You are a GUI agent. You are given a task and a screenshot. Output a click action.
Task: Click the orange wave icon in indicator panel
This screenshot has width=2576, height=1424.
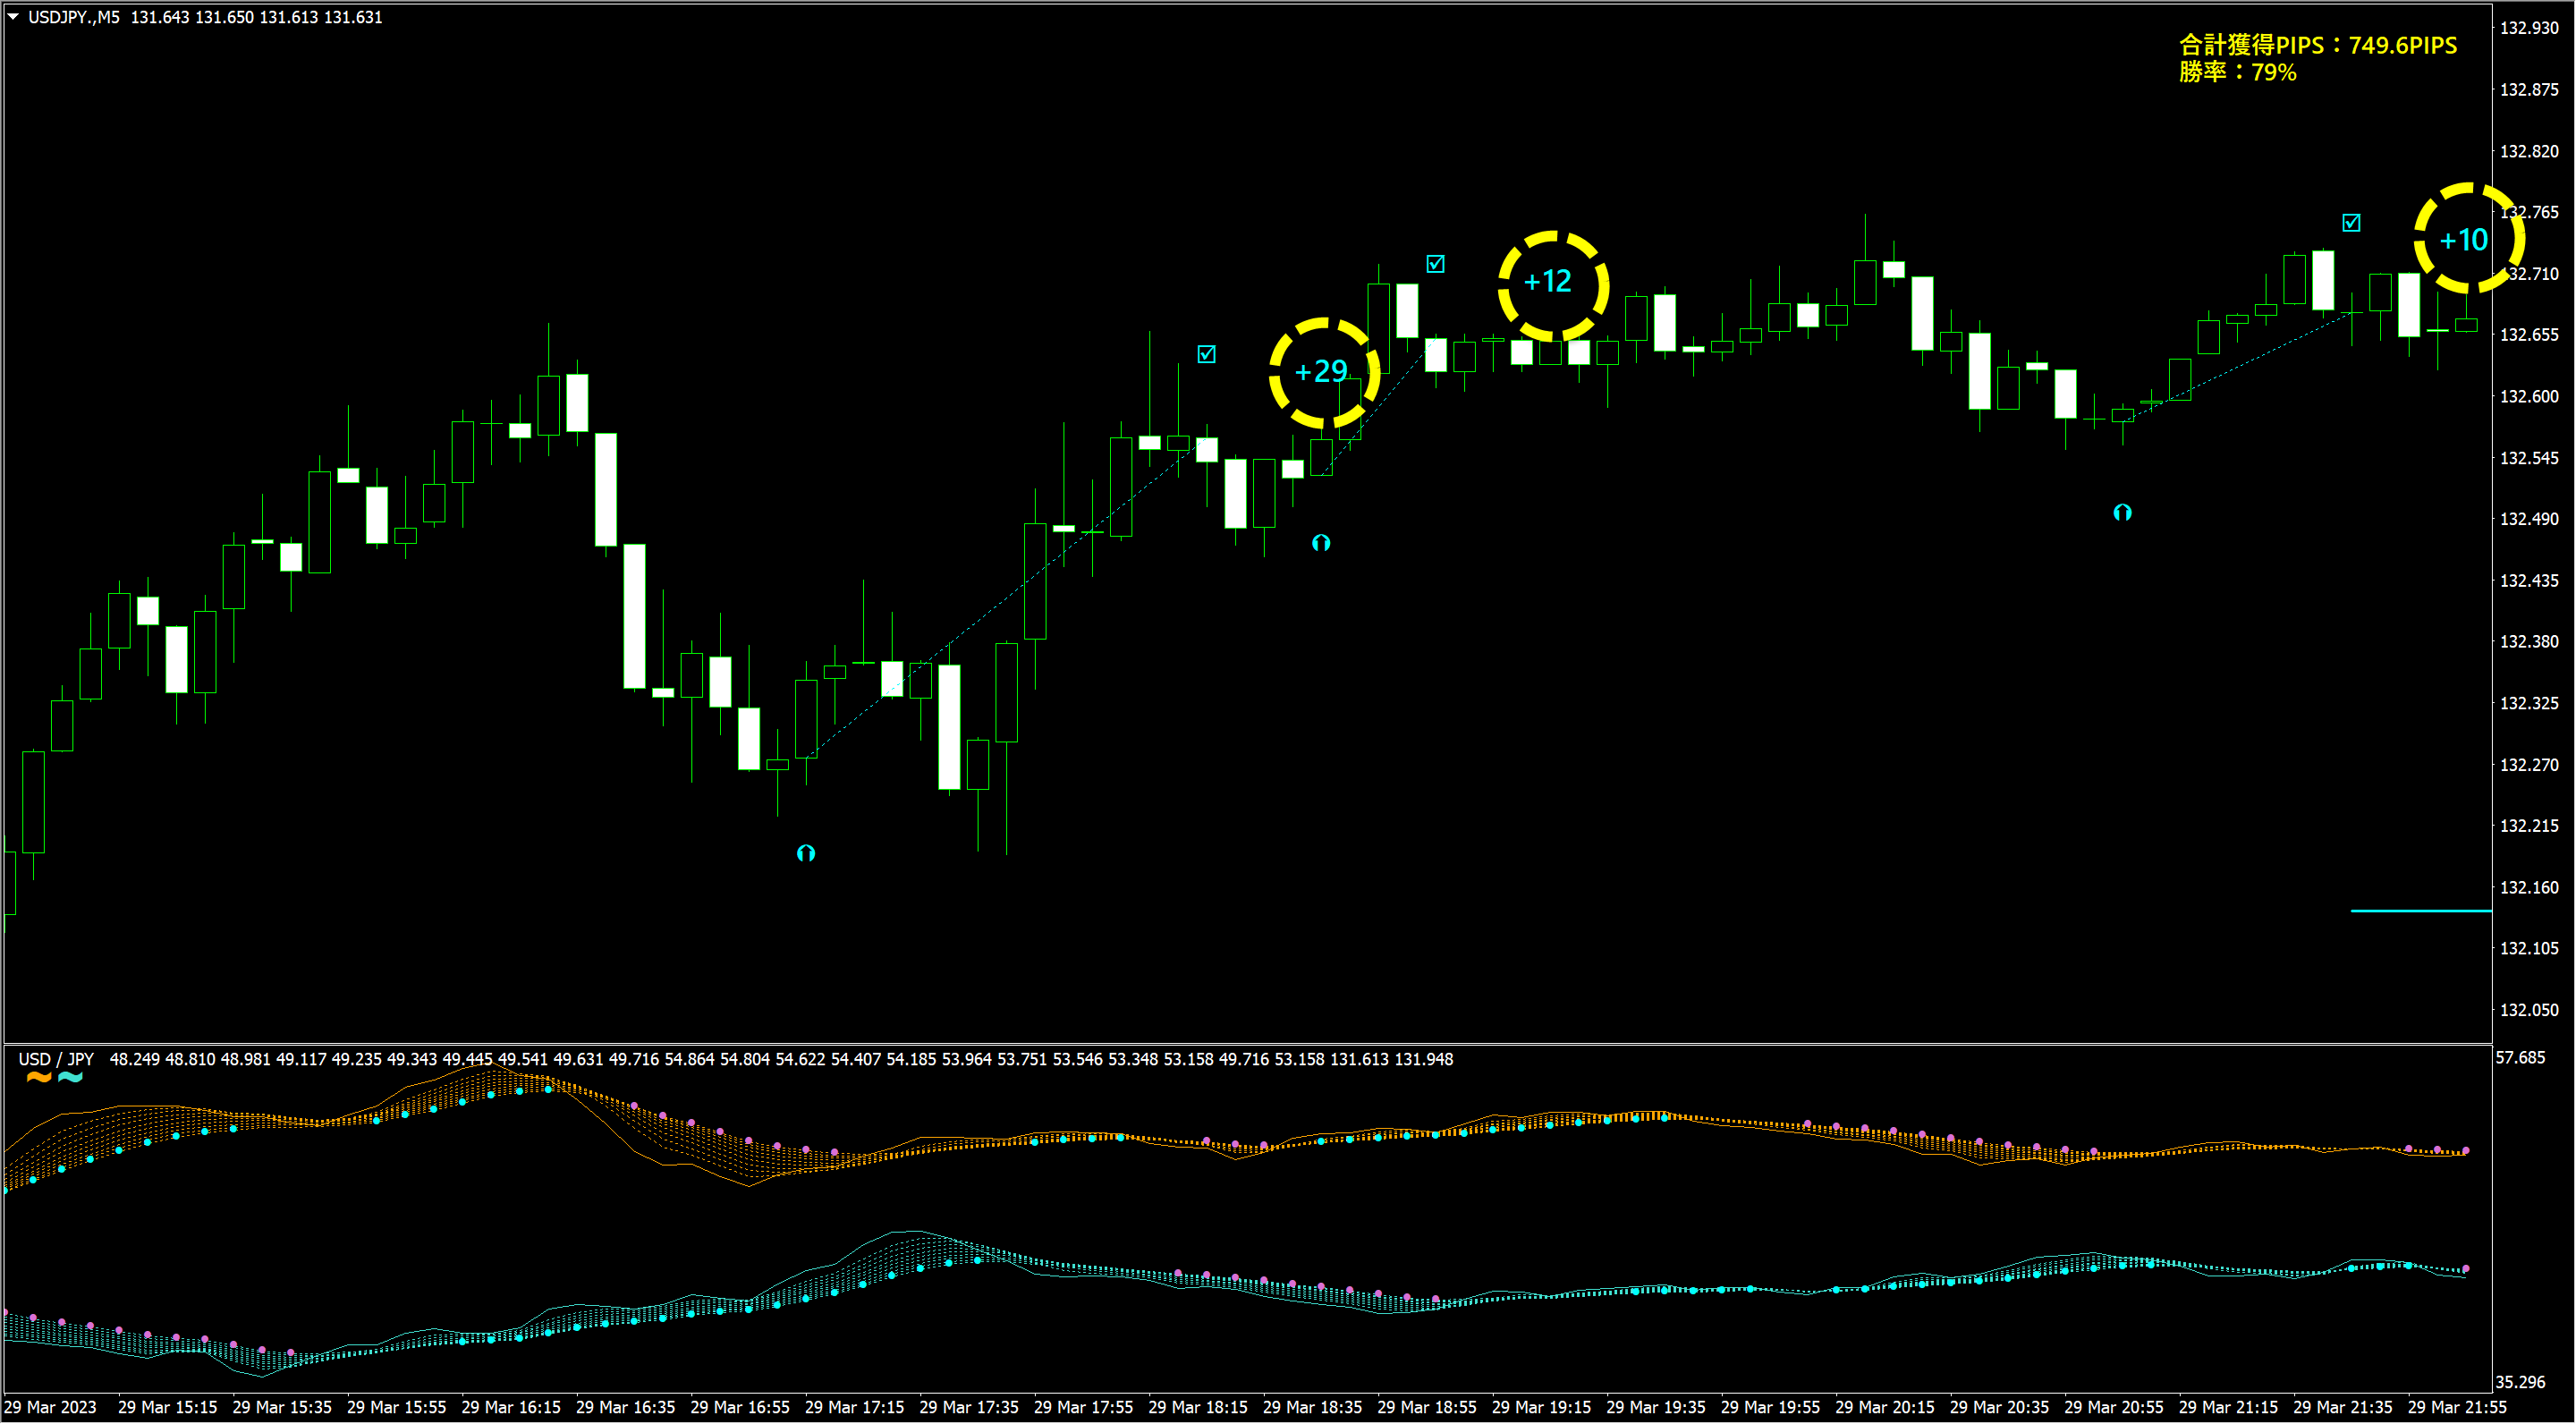point(38,1078)
